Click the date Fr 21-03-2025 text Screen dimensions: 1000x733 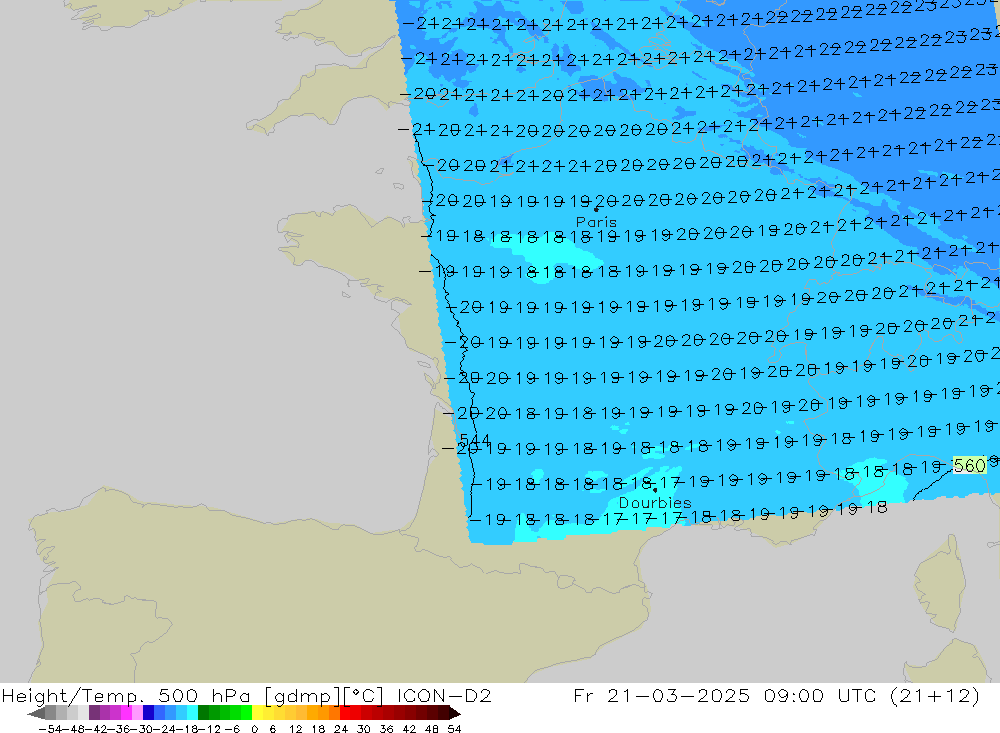tap(661, 695)
